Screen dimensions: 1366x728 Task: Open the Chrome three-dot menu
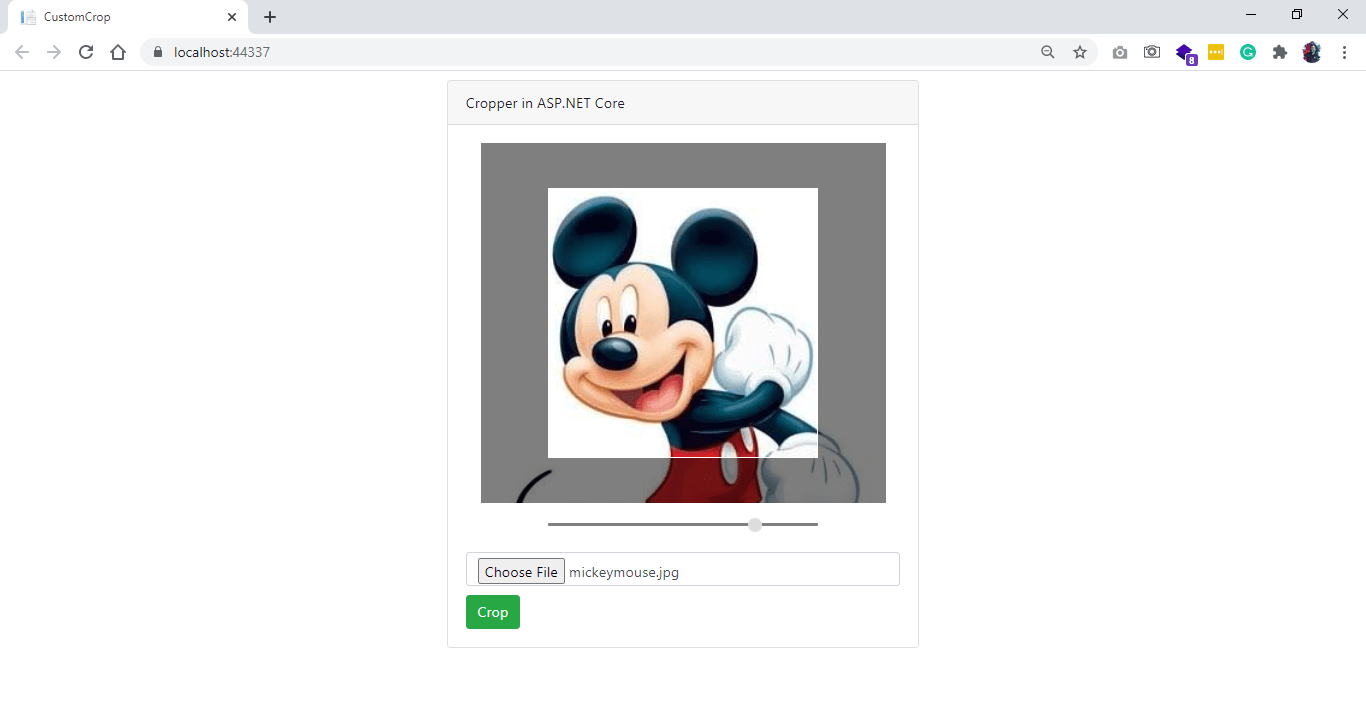(1344, 52)
